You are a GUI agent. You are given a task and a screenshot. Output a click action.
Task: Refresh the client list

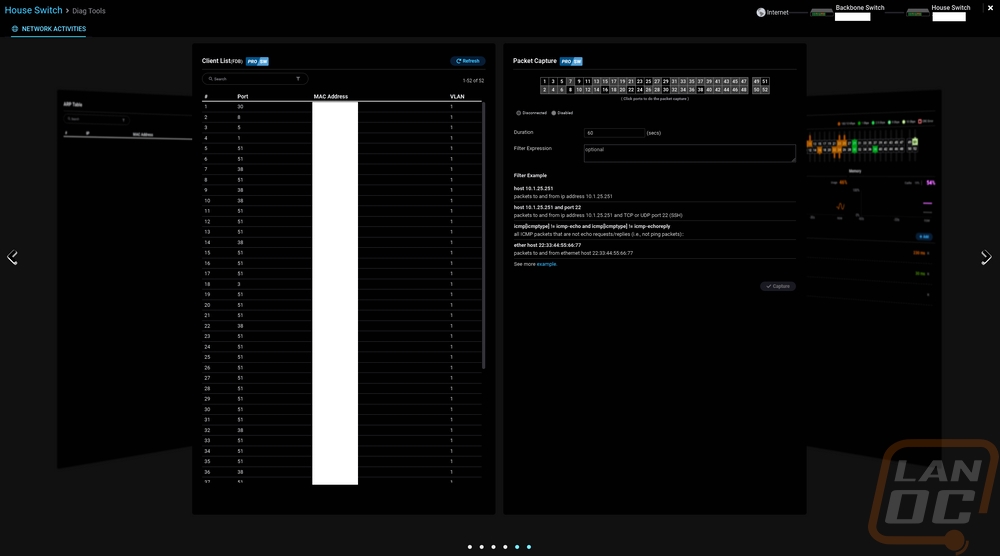tap(468, 61)
